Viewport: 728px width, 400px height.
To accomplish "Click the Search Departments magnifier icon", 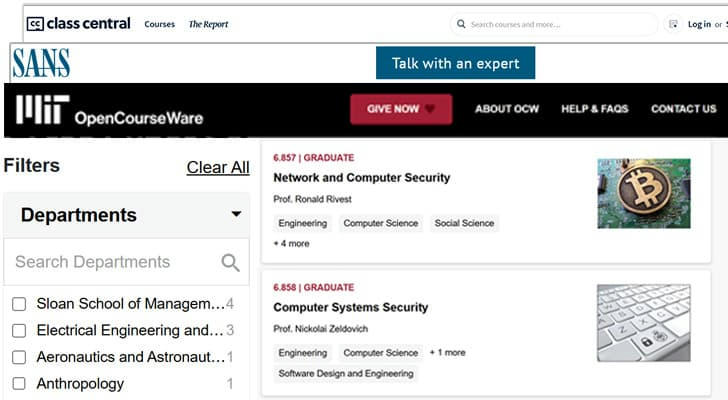I will point(230,262).
